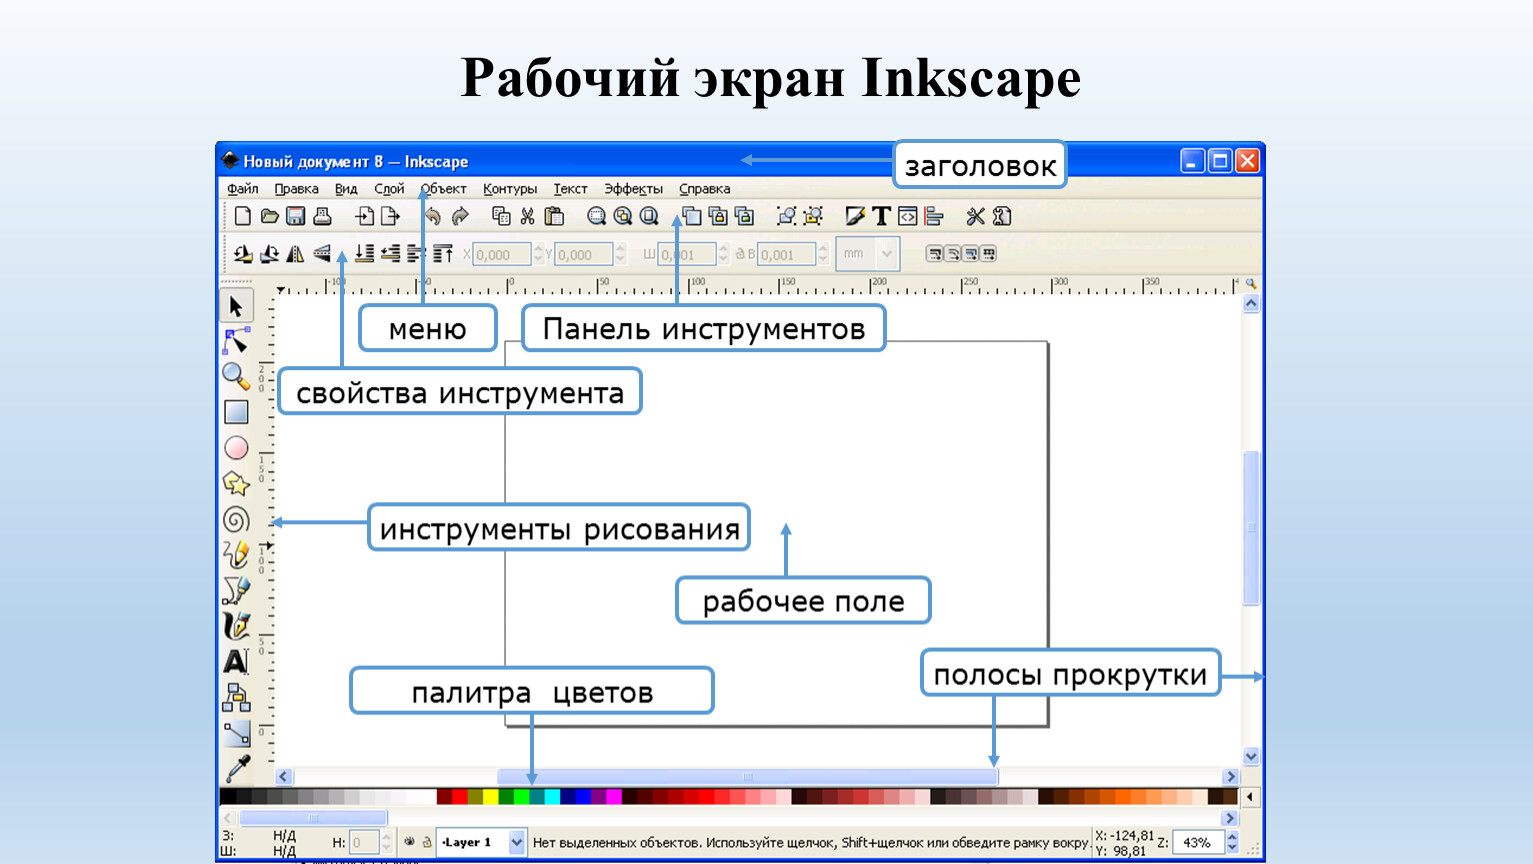This screenshot has width=1533, height=864.
Task: Activate the Zoom magnifier tool
Action: (235, 376)
